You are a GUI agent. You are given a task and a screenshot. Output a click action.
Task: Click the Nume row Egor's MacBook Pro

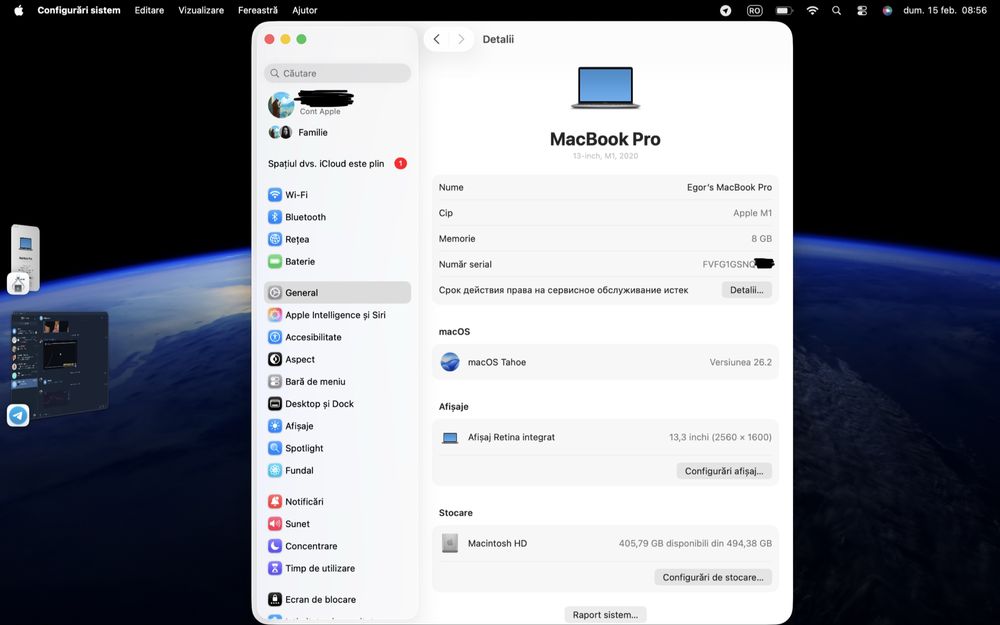(605, 188)
